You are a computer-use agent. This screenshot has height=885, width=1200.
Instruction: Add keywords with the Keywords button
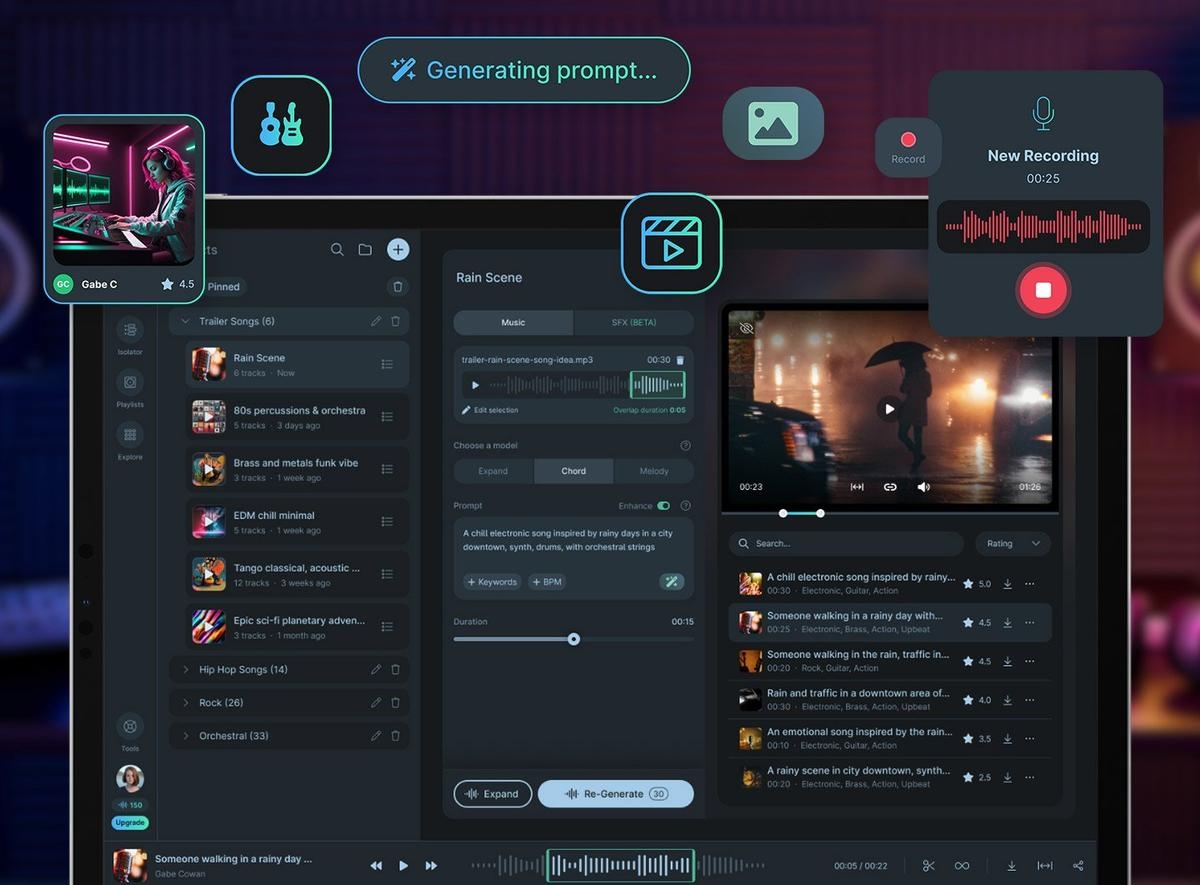(492, 582)
